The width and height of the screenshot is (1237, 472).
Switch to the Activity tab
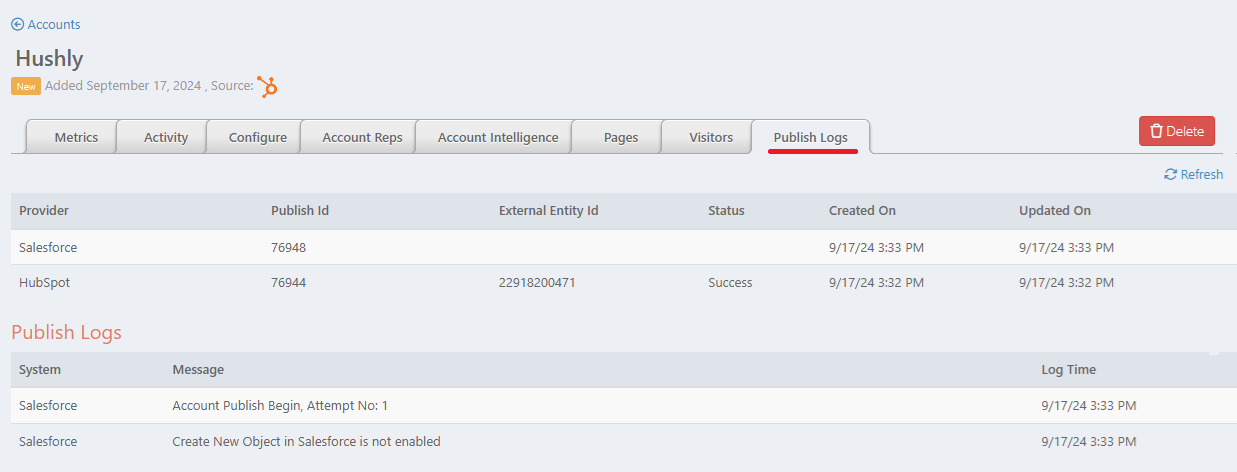coord(166,137)
